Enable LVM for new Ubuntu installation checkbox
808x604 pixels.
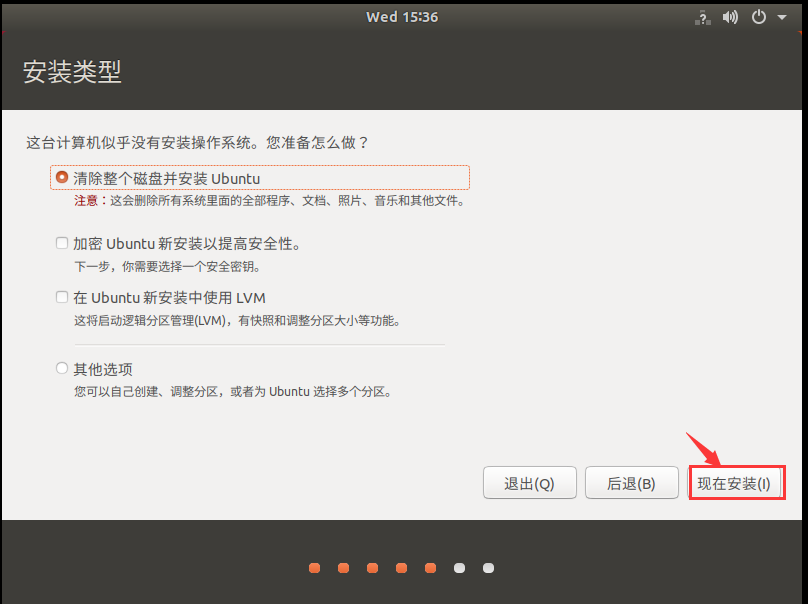click(x=62, y=297)
